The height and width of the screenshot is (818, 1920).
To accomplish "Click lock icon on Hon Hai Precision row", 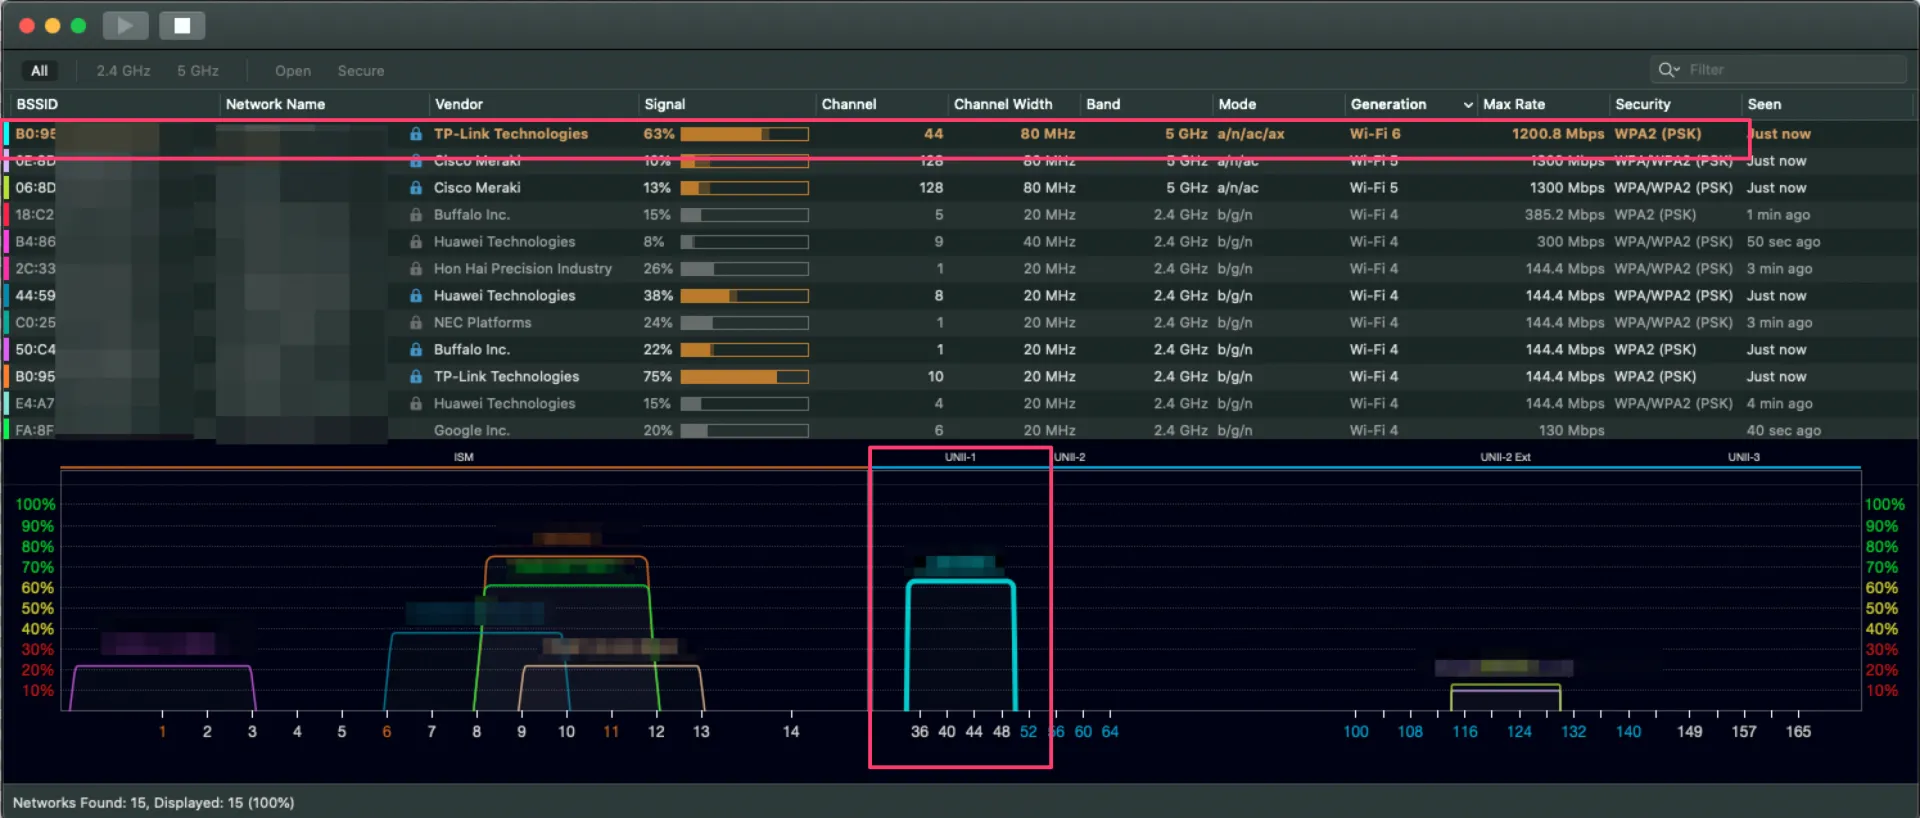I will (415, 269).
